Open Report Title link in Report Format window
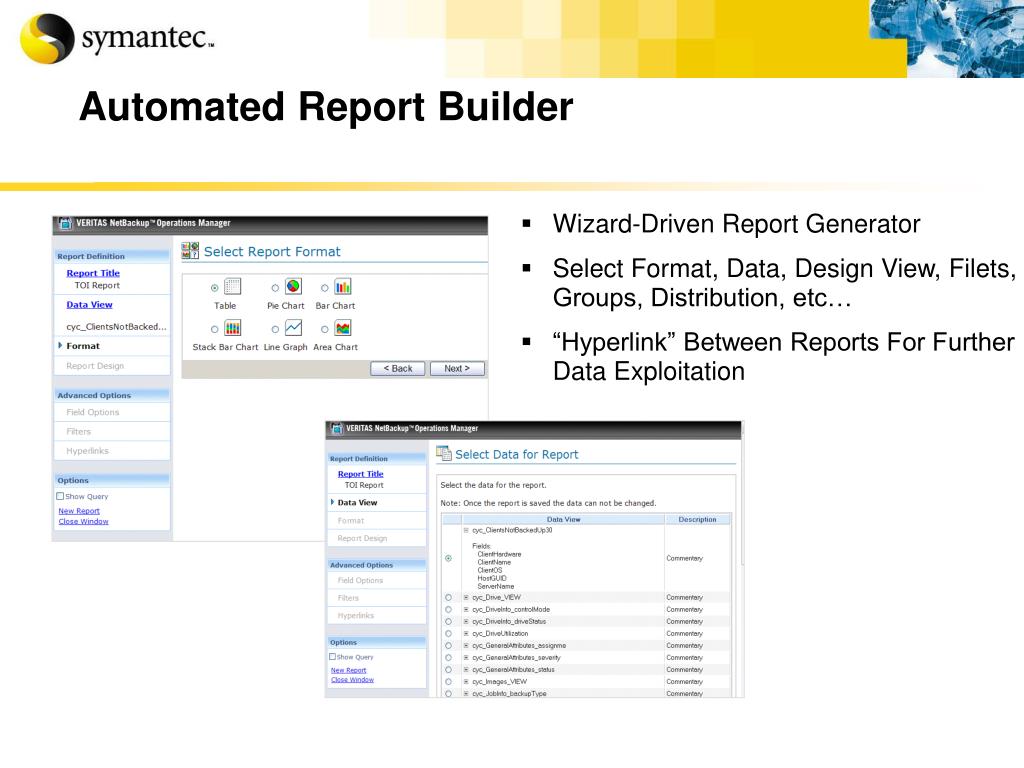 (93, 273)
